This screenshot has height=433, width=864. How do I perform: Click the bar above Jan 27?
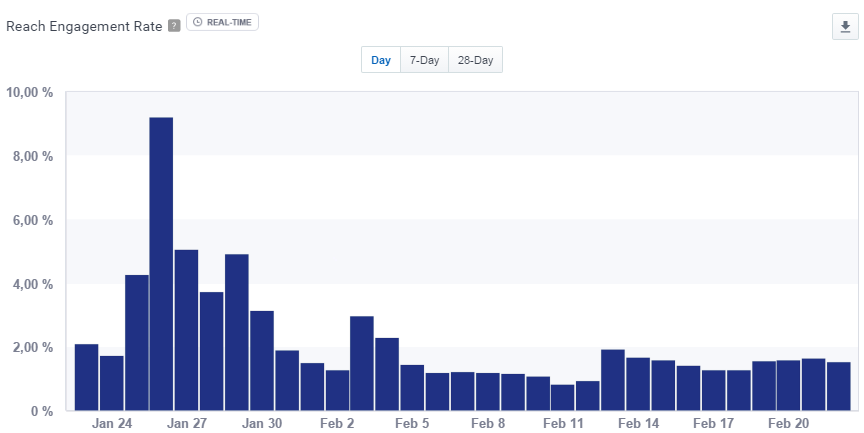click(186, 330)
